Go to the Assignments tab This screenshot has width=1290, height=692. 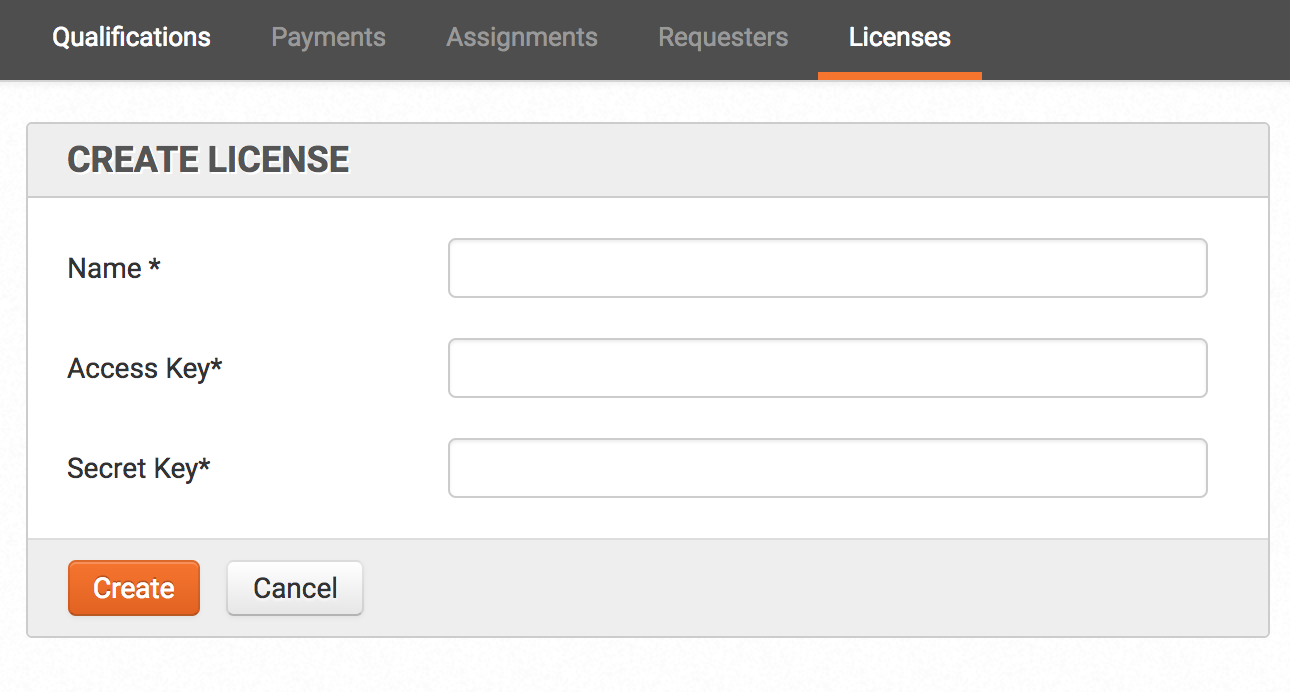[x=522, y=38]
